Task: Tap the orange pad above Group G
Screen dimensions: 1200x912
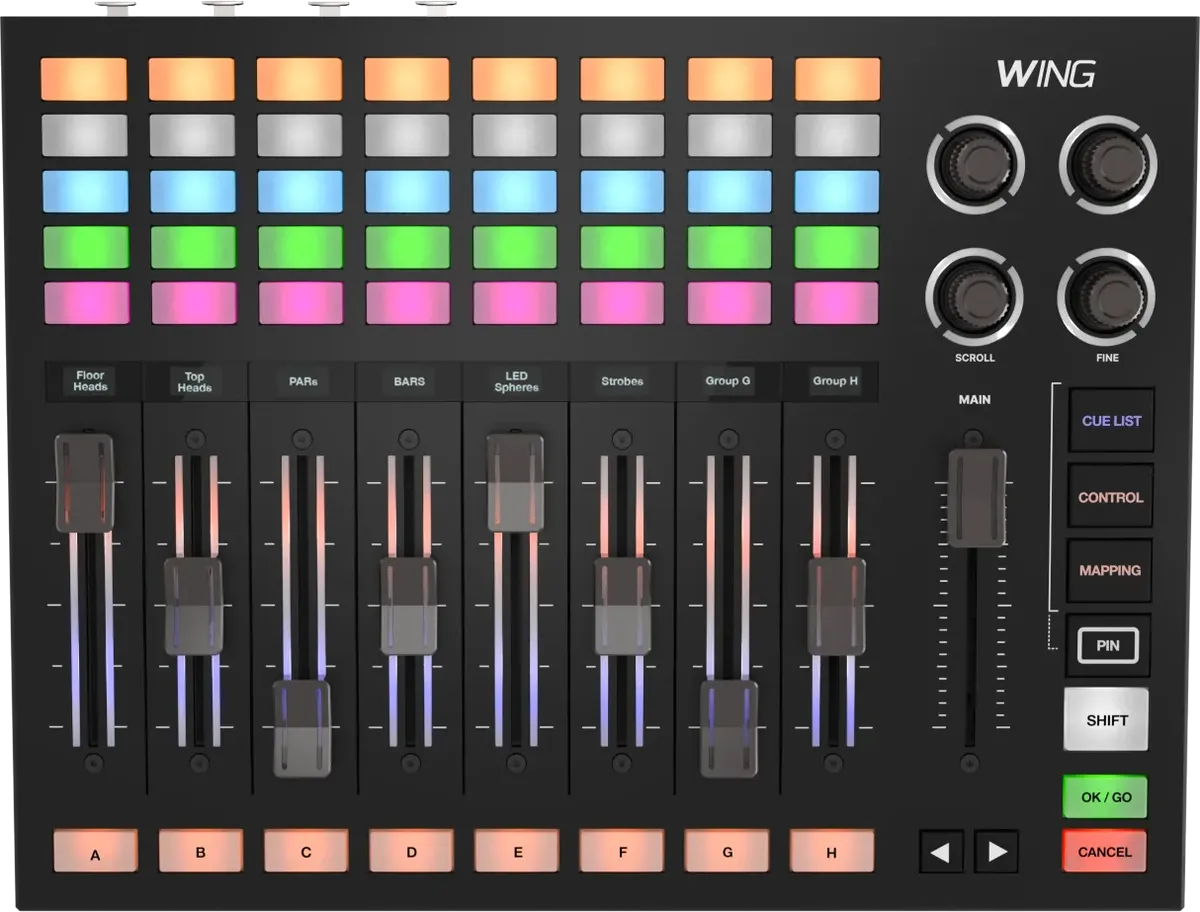Action: 730,79
